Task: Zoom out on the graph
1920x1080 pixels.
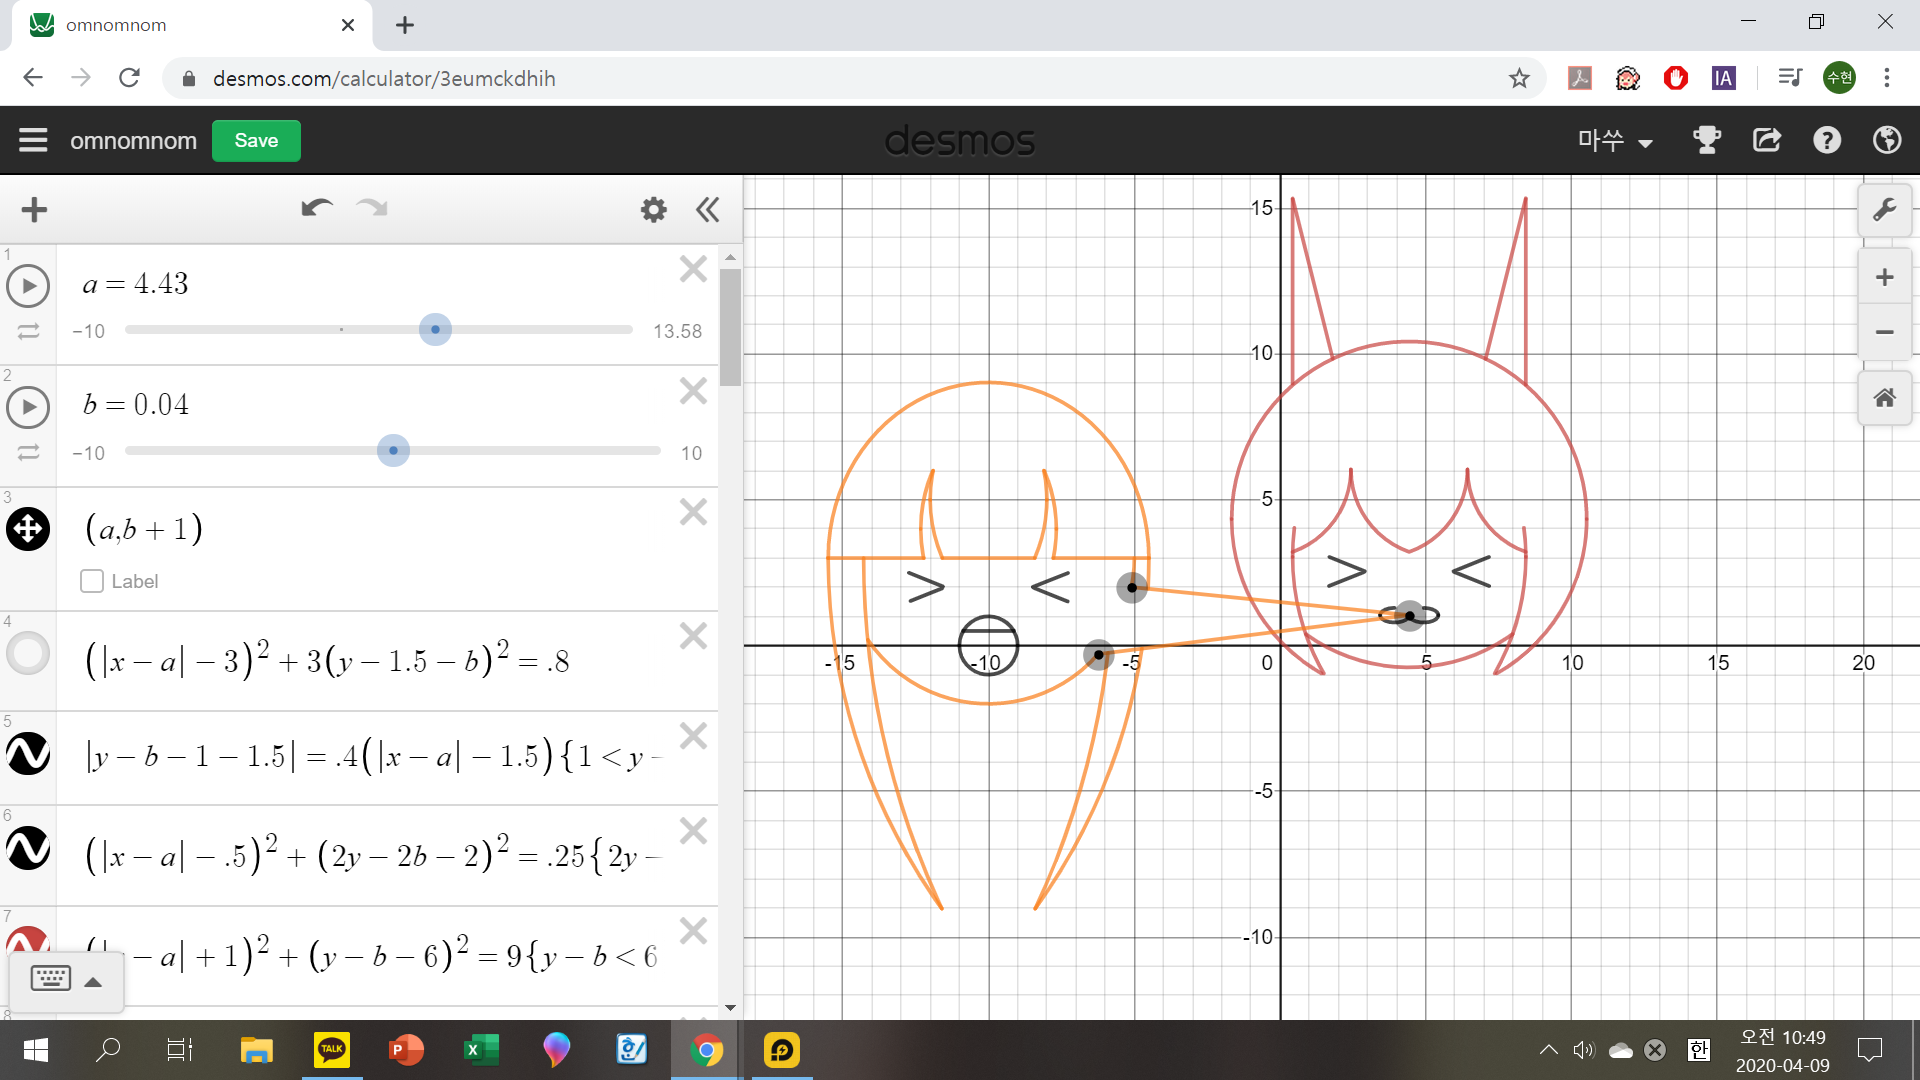Action: tap(1885, 332)
